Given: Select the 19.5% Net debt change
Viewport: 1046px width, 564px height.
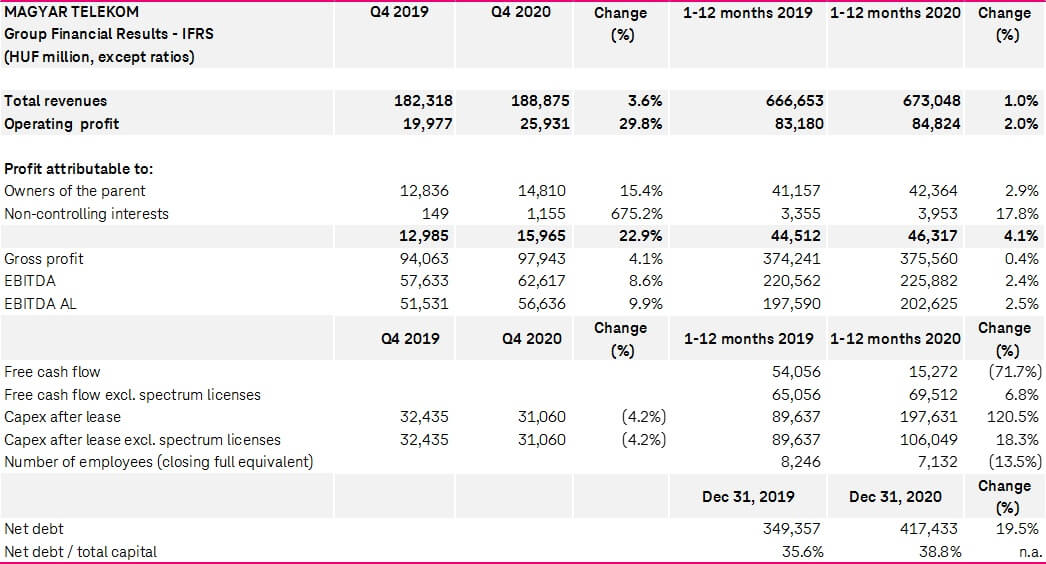Looking at the screenshot, I should tap(1017, 529).
